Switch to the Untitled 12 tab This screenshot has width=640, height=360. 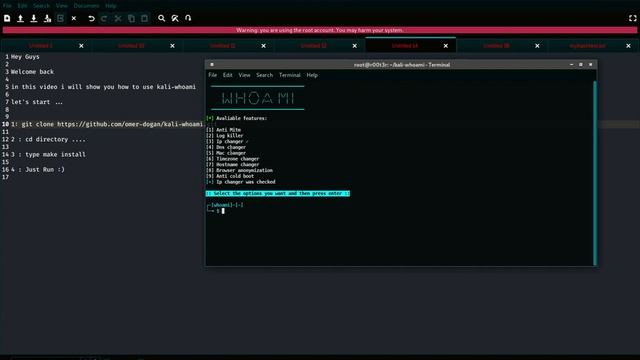tap(313, 46)
